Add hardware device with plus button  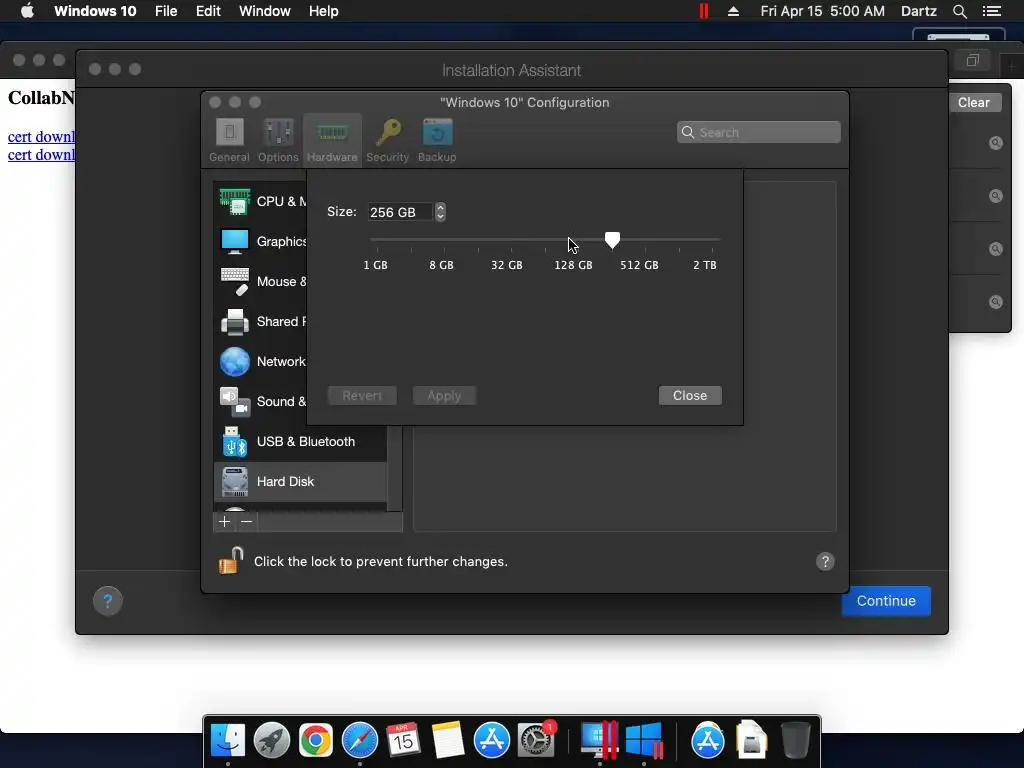point(225,521)
